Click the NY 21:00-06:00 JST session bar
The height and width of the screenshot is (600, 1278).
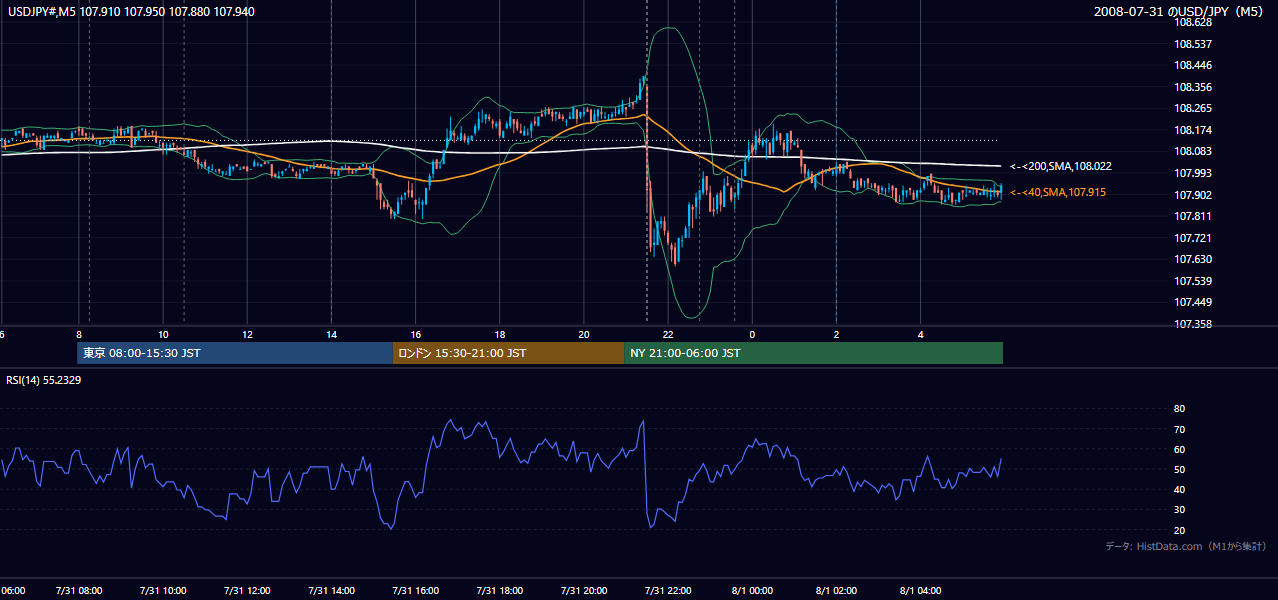pos(813,353)
